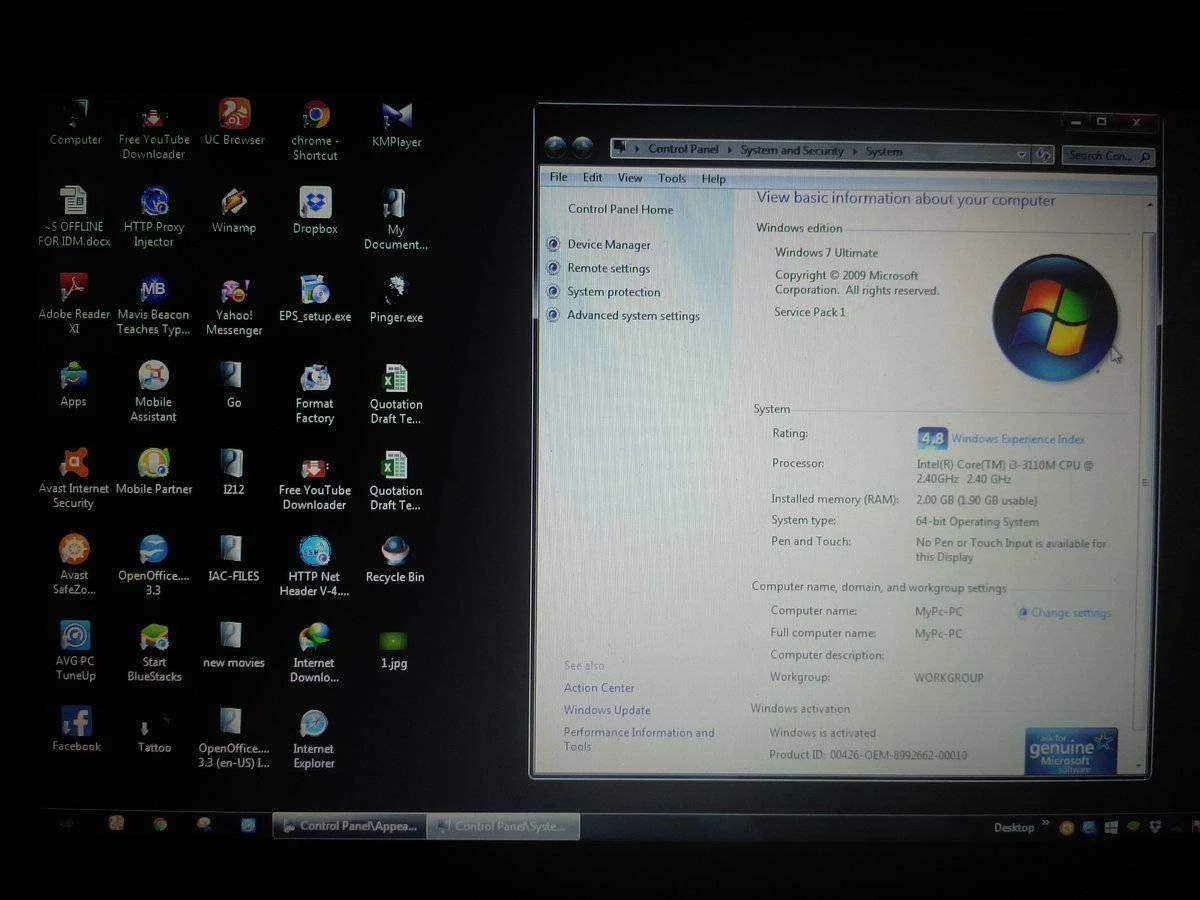The height and width of the screenshot is (900, 1200).
Task: Click the Start BlueStacks icon
Action: pyautogui.click(x=154, y=652)
